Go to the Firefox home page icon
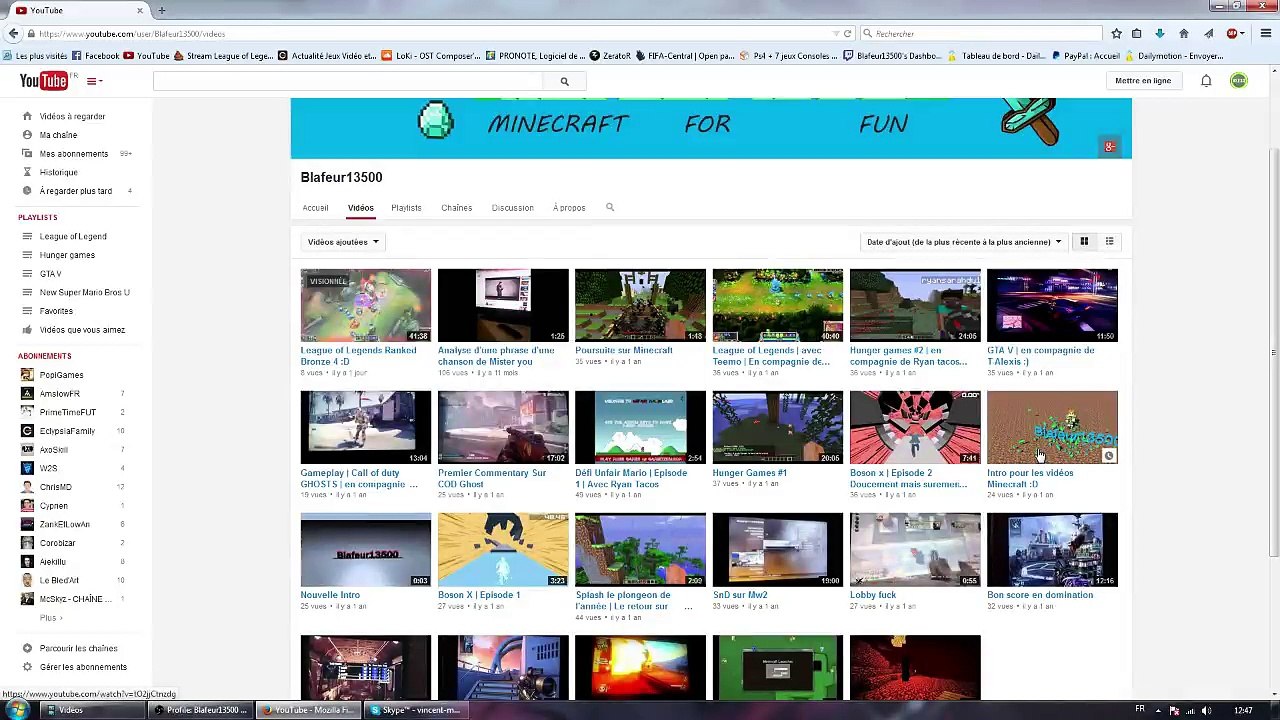The width and height of the screenshot is (1280, 720). click(x=1184, y=34)
